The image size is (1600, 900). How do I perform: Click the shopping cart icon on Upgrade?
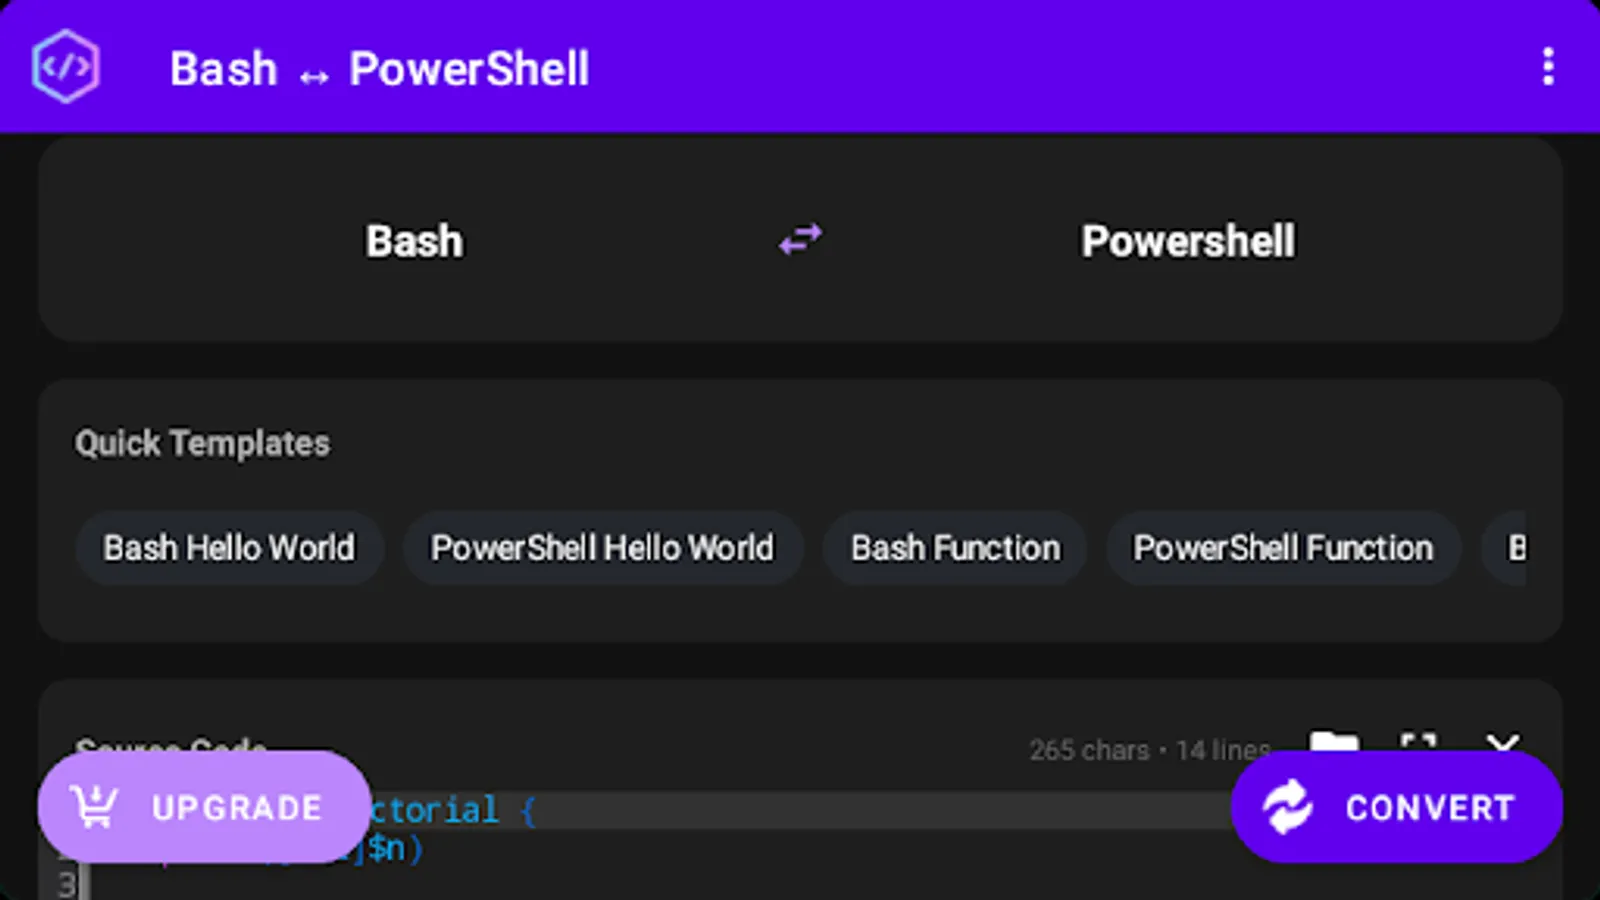[95, 807]
